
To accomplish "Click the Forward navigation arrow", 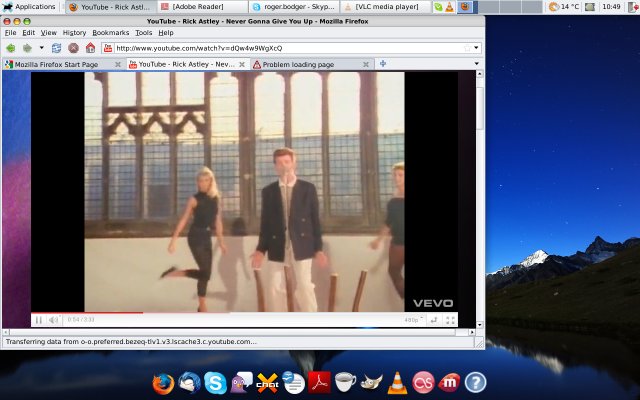I will [x=27, y=48].
